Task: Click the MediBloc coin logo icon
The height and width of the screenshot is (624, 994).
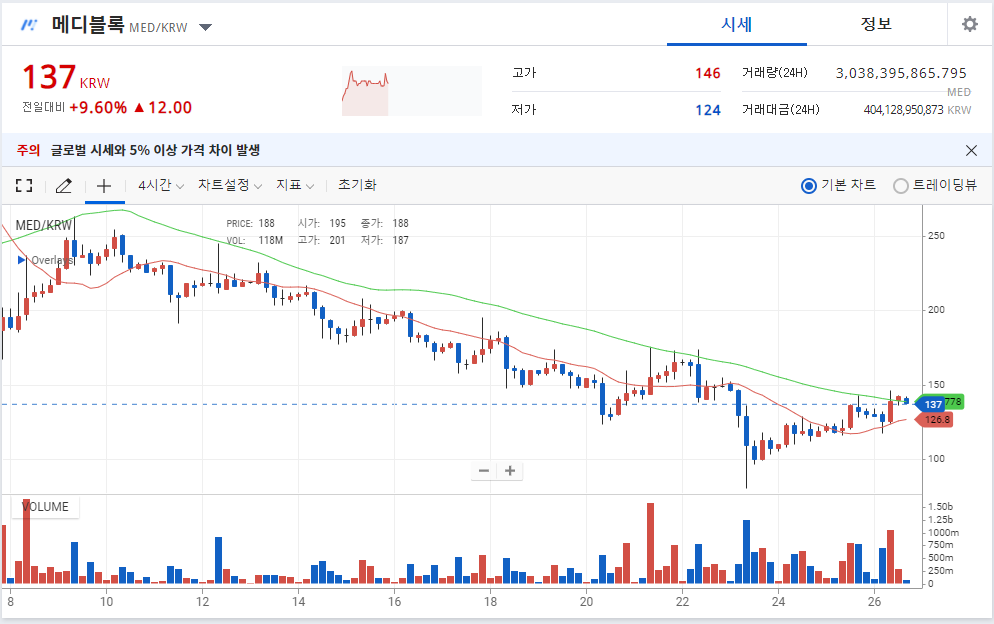Action: point(29,25)
